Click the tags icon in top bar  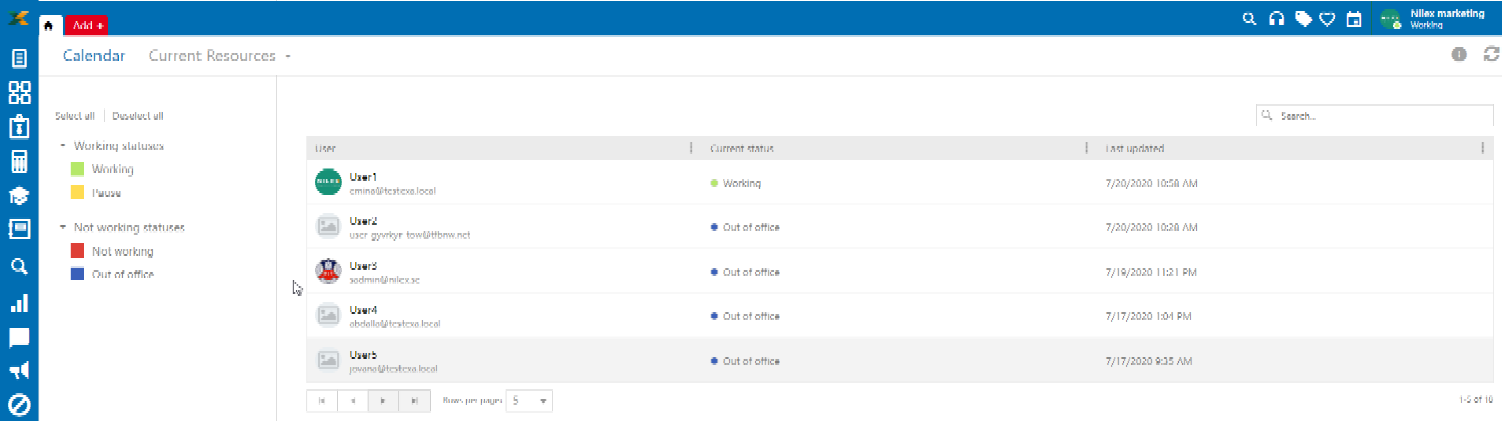[1302, 19]
